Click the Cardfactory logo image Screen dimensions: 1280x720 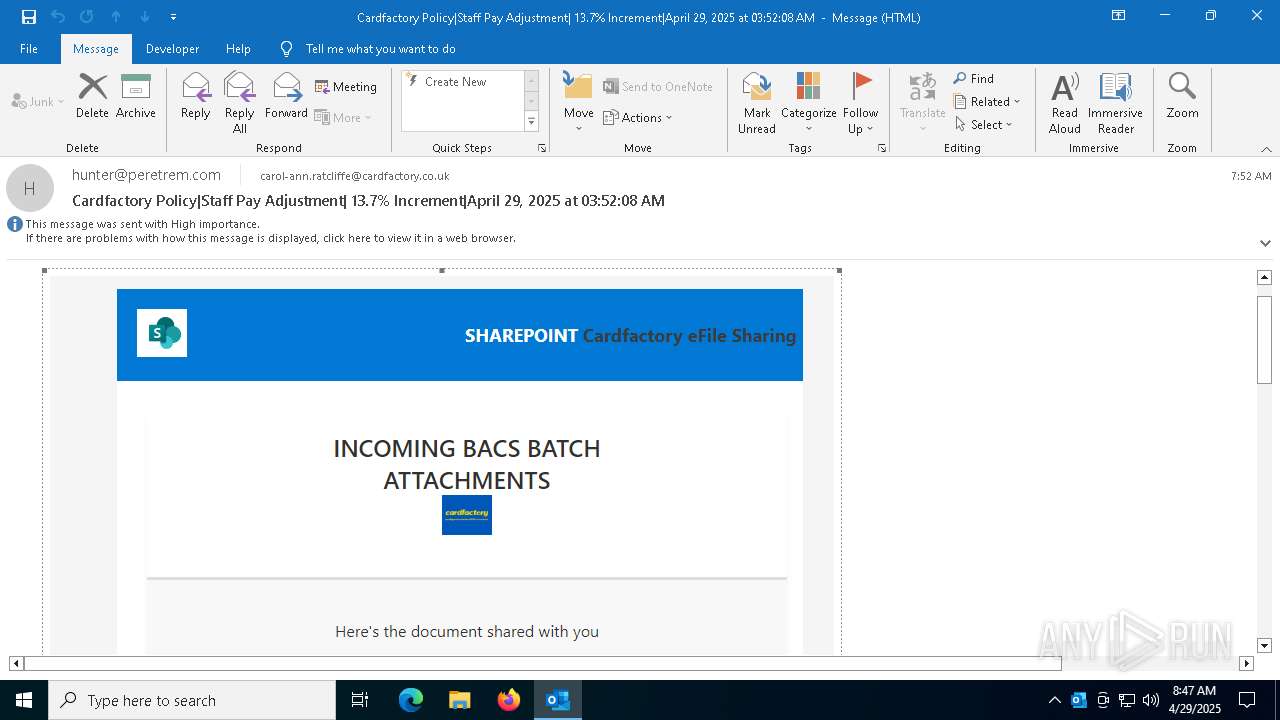tap(467, 515)
